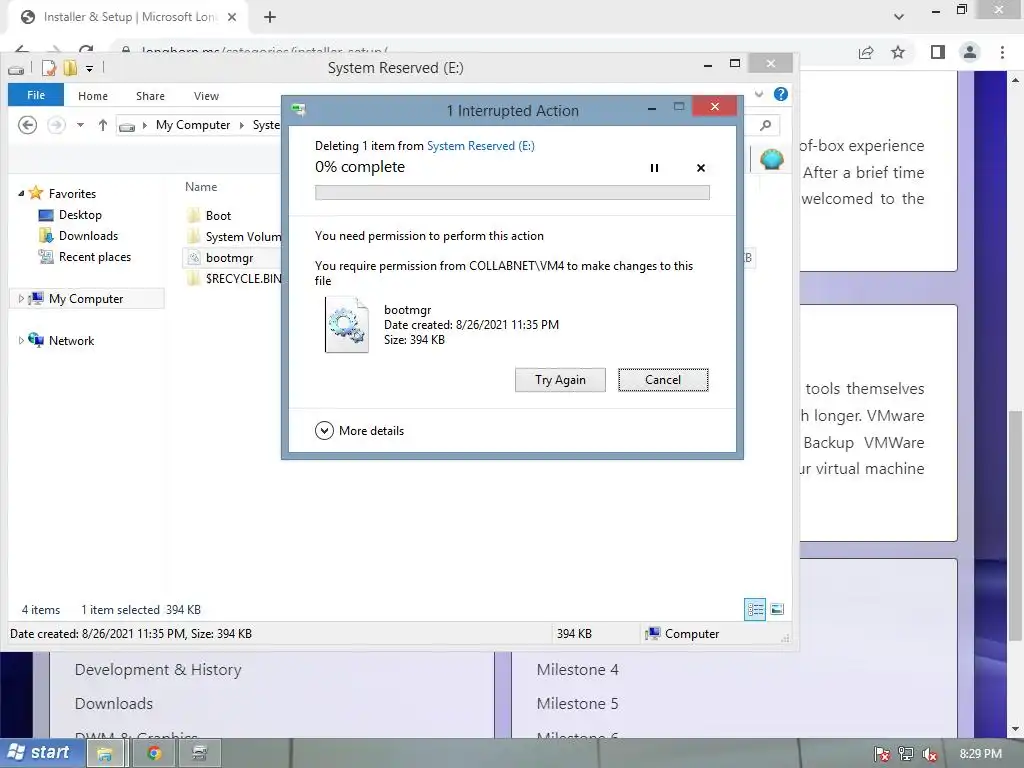The image size is (1024, 768).
Task: Go back in Explorer navigation
Action: (27, 125)
